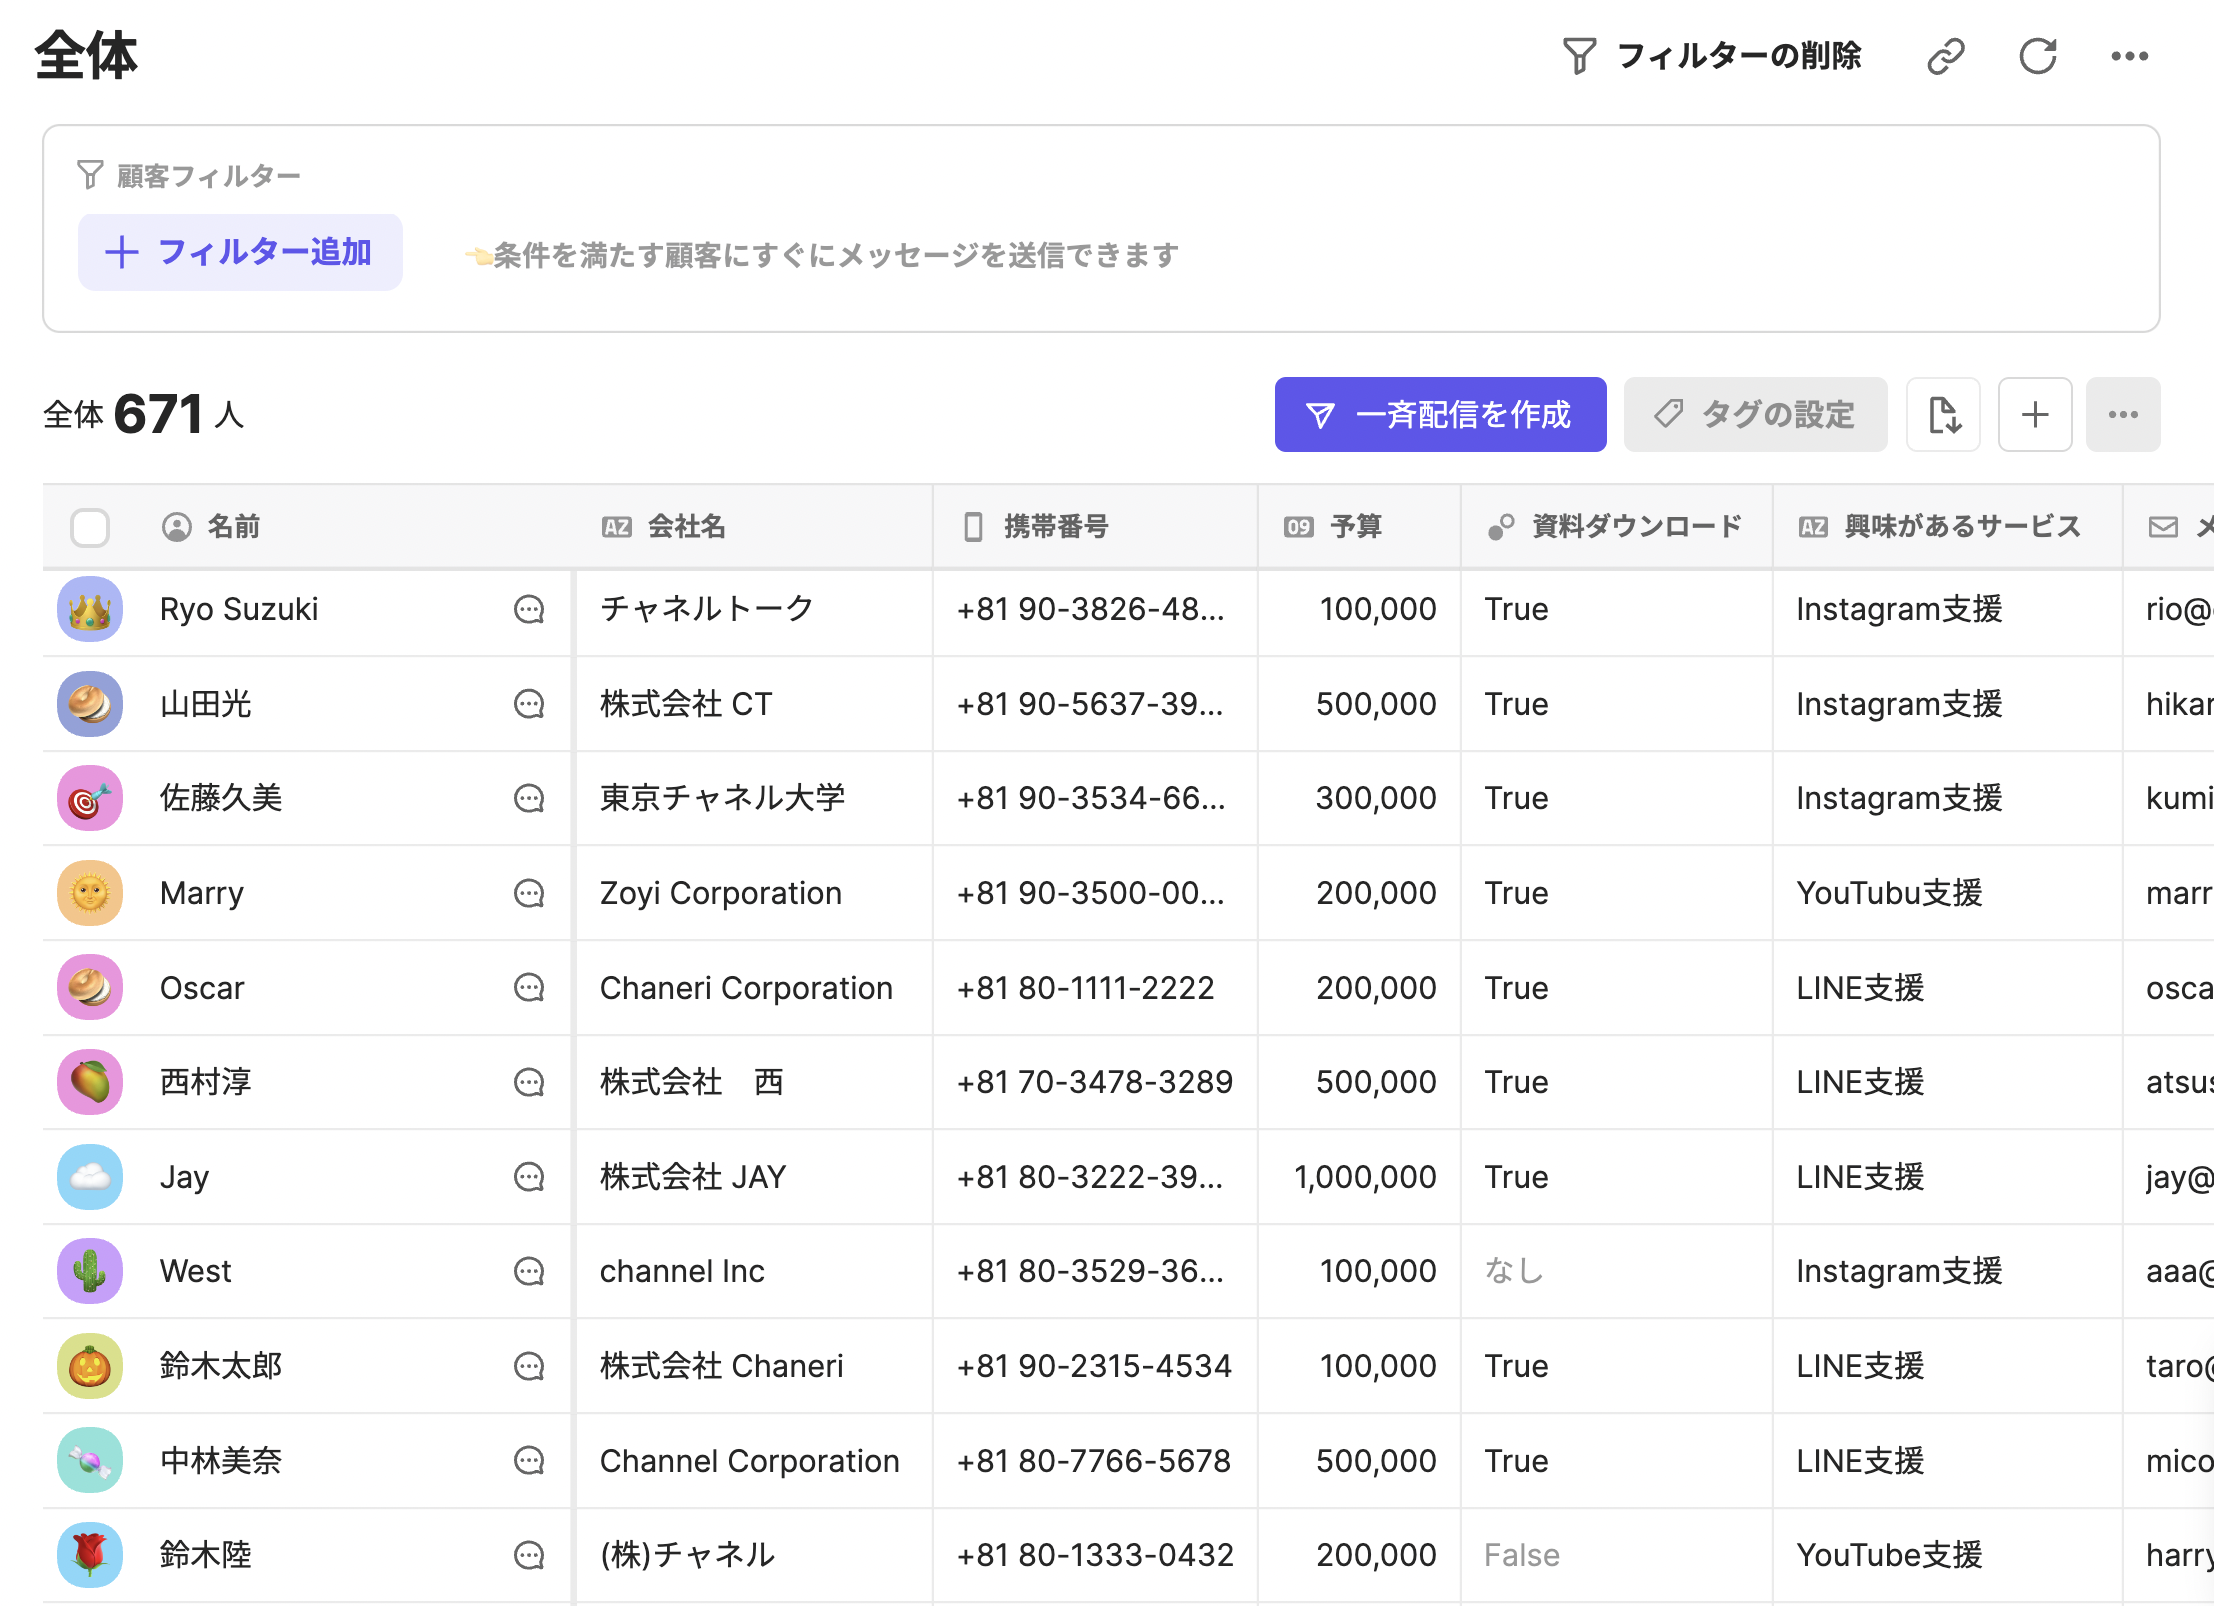Click the export file download icon

[1943, 414]
